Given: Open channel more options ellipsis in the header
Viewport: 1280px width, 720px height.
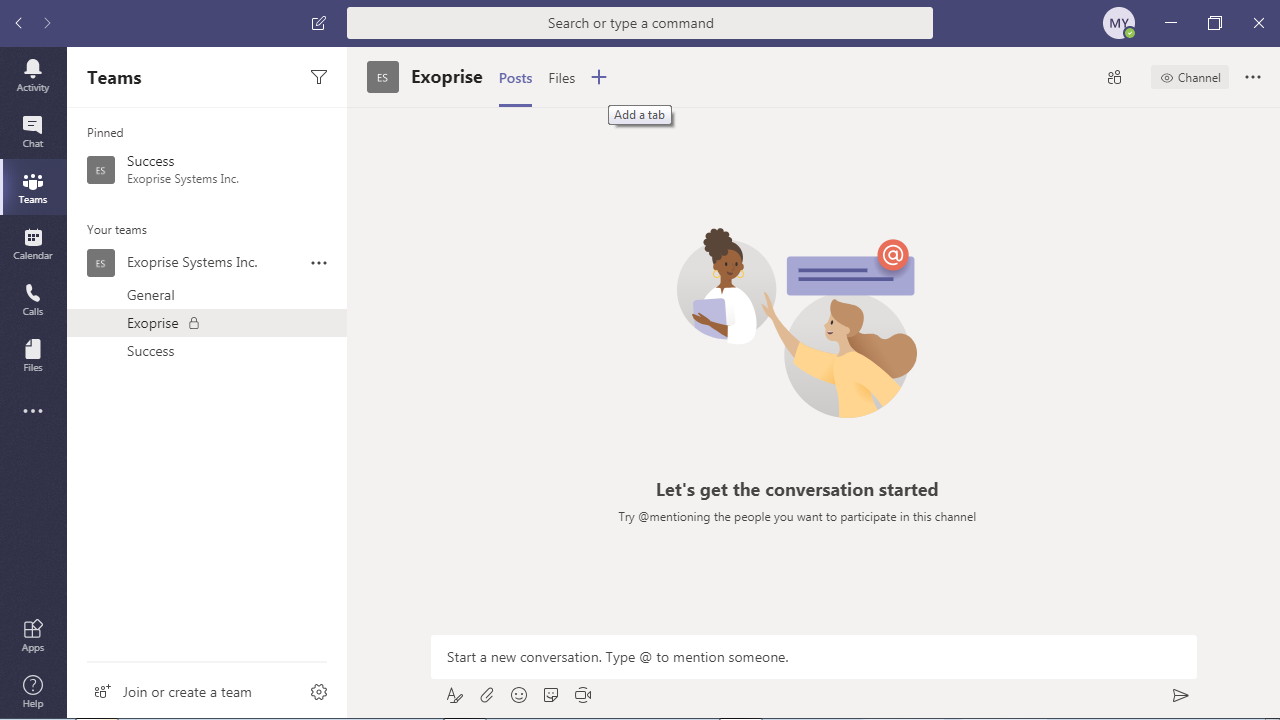Looking at the screenshot, I should [x=1253, y=77].
